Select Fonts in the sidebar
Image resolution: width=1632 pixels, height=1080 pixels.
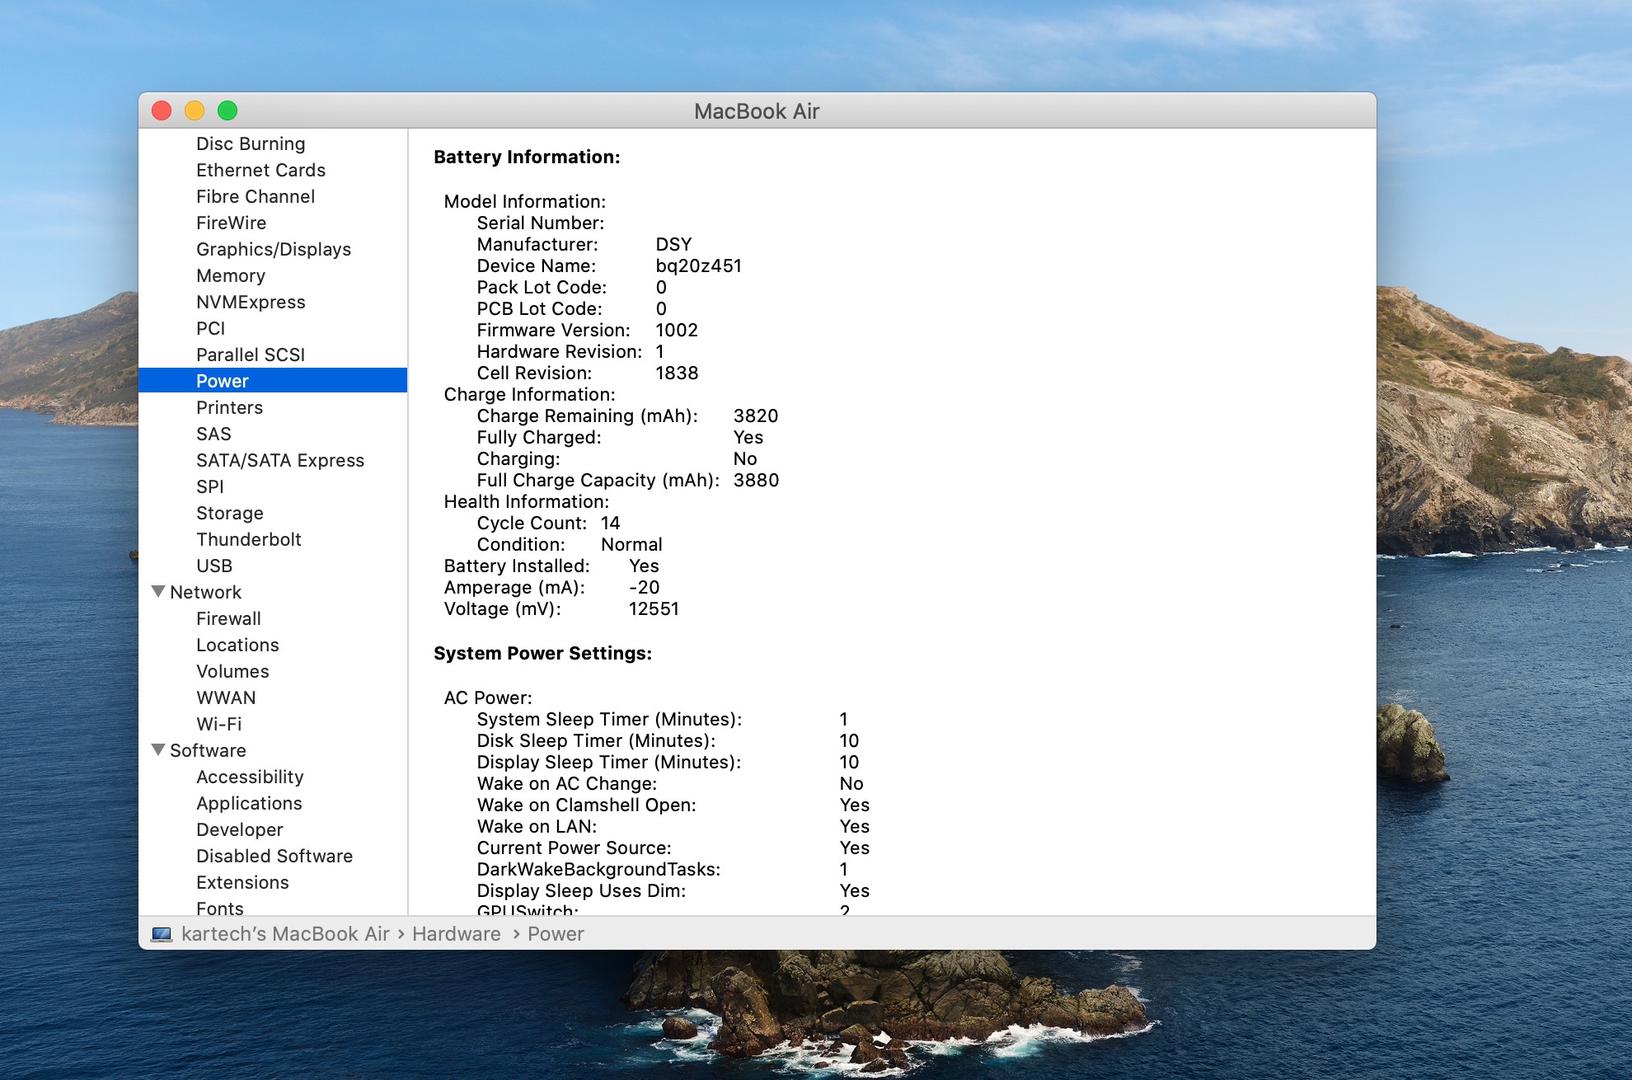point(219,908)
